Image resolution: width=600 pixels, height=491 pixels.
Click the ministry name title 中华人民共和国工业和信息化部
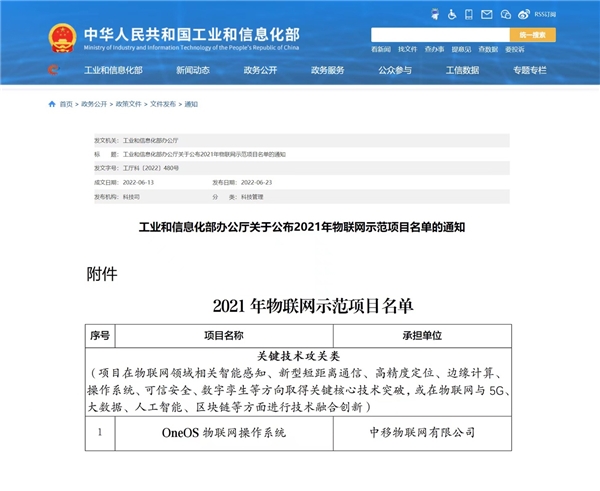tap(192, 34)
